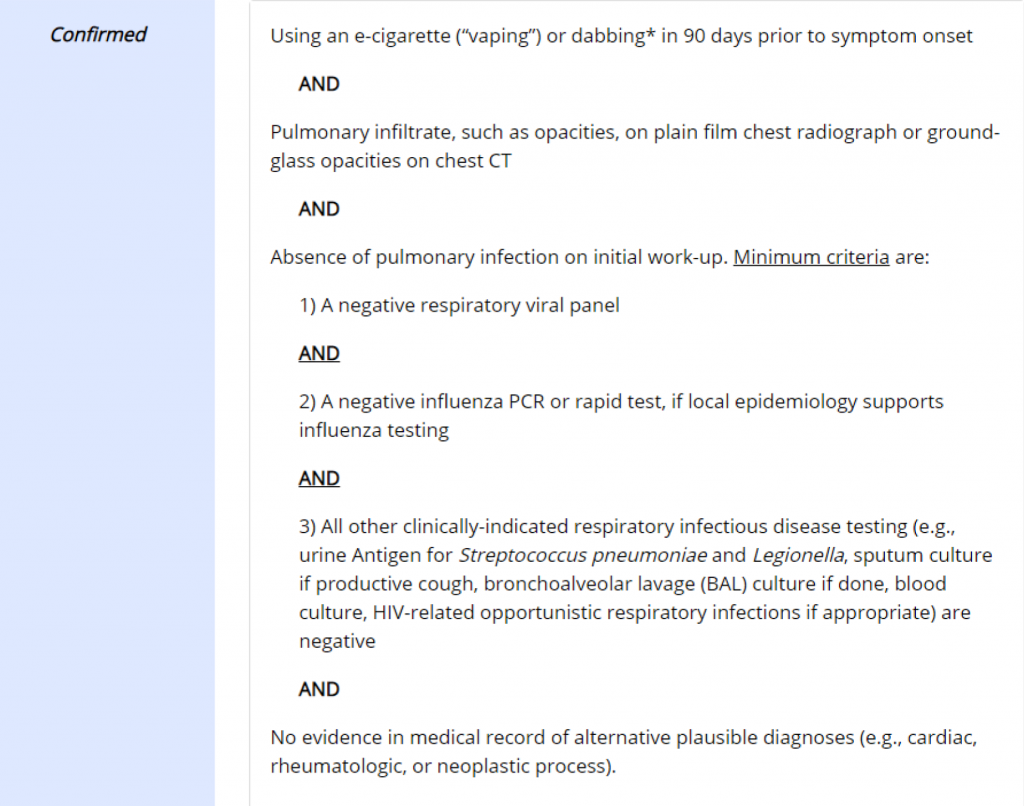Image resolution: width=1024 pixels, height=806 pixels.
Task: Click the italic Streptococcus pneumoniae text
Action: (x=583, y=555)
